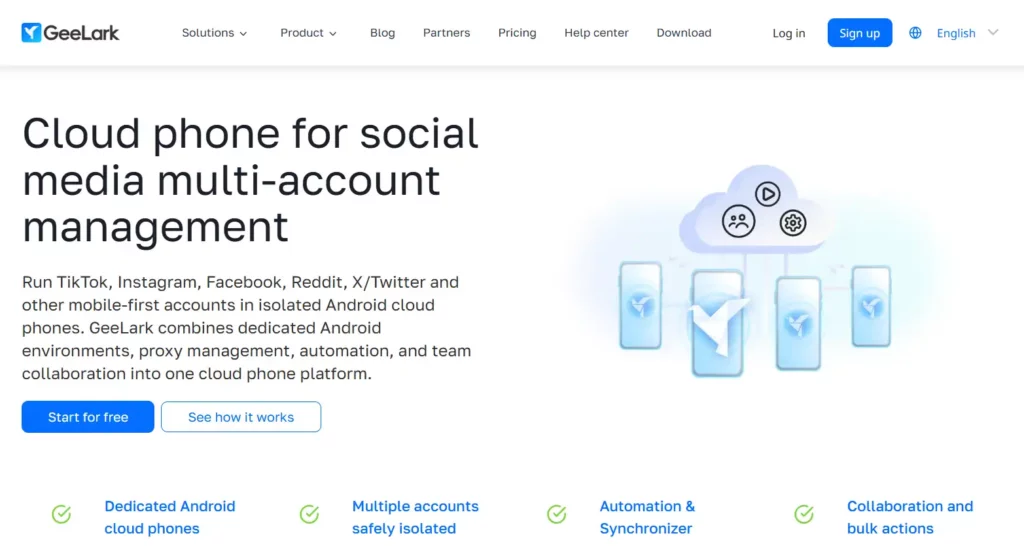Click the people icon in the cloud
The image size is (1024, 559).
[739, 221]
